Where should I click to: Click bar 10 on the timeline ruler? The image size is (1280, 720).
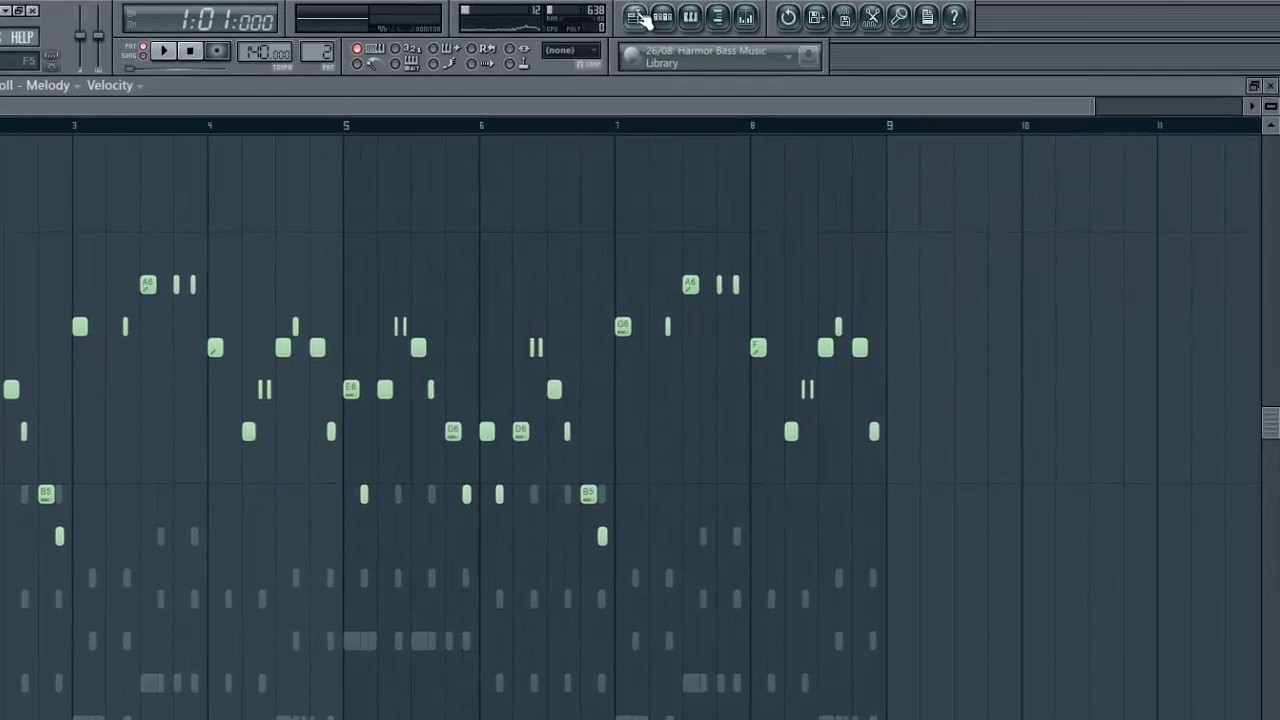point(1025,125)
